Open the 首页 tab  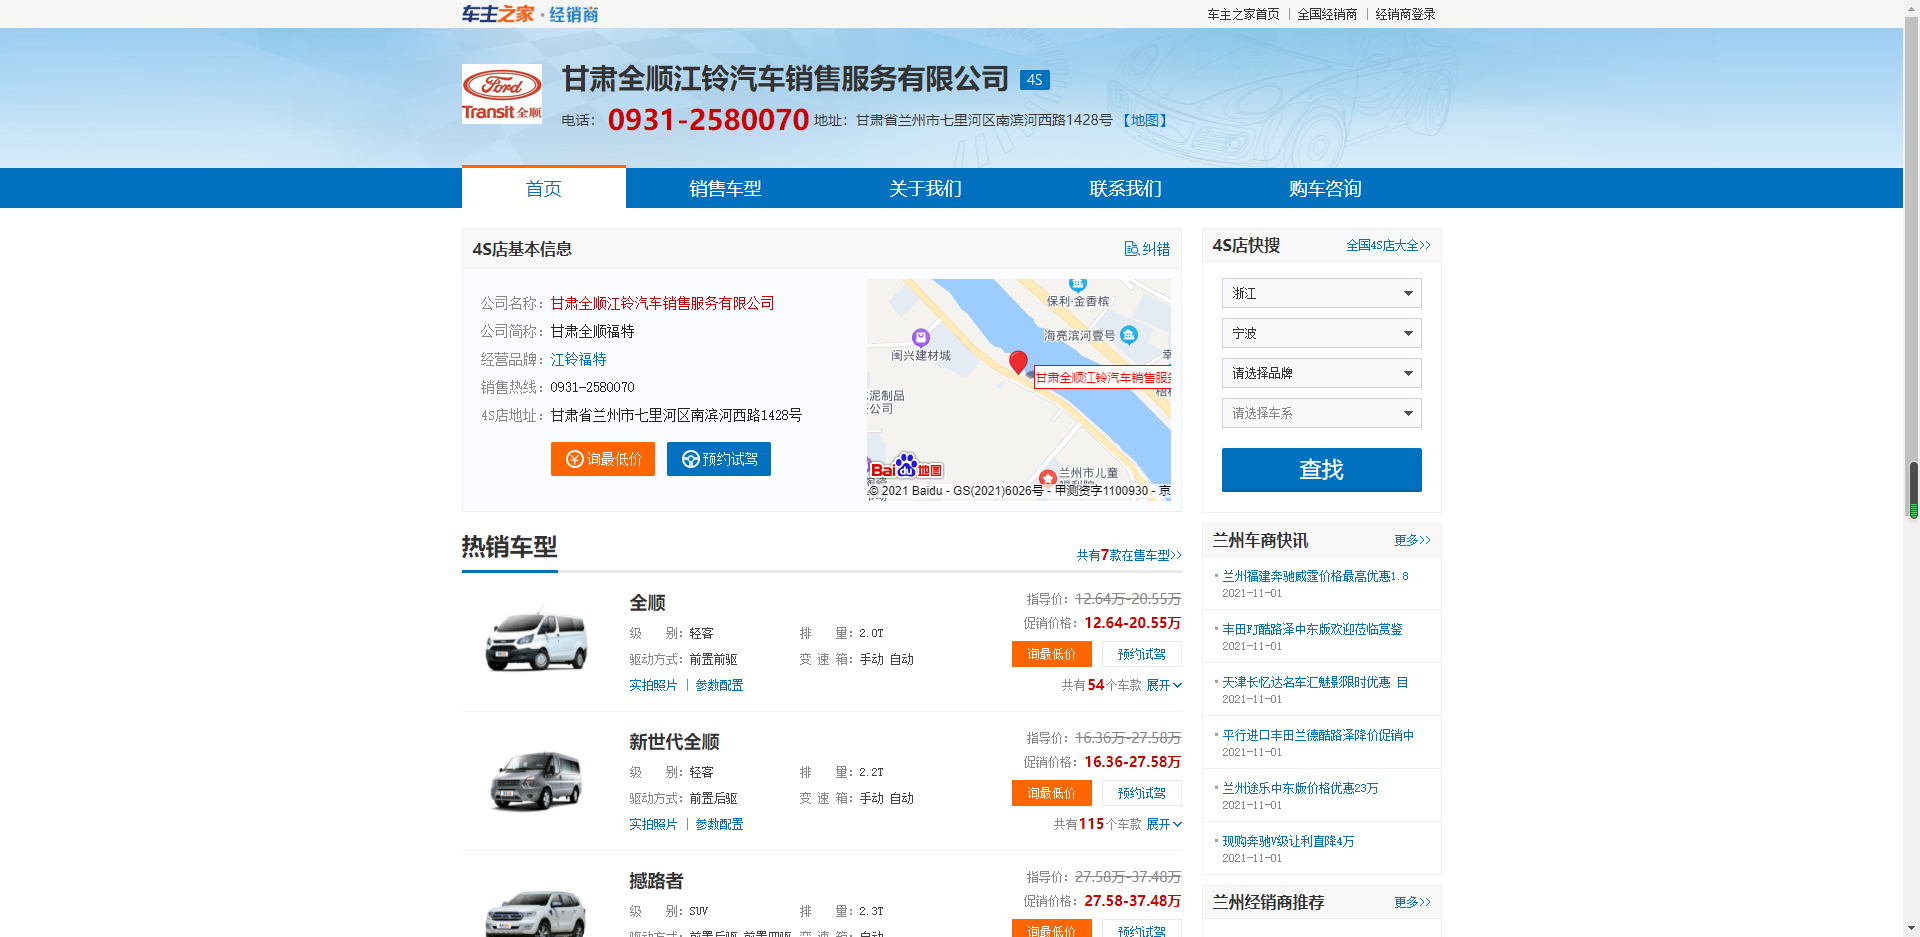pyautogui.click(x=544, y=188)
